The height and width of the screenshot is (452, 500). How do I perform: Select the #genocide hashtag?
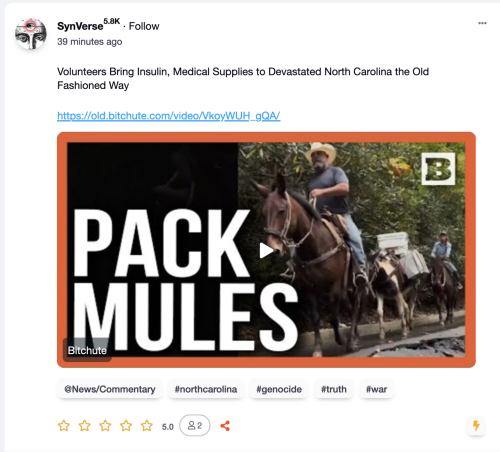[x=279, y=389]
